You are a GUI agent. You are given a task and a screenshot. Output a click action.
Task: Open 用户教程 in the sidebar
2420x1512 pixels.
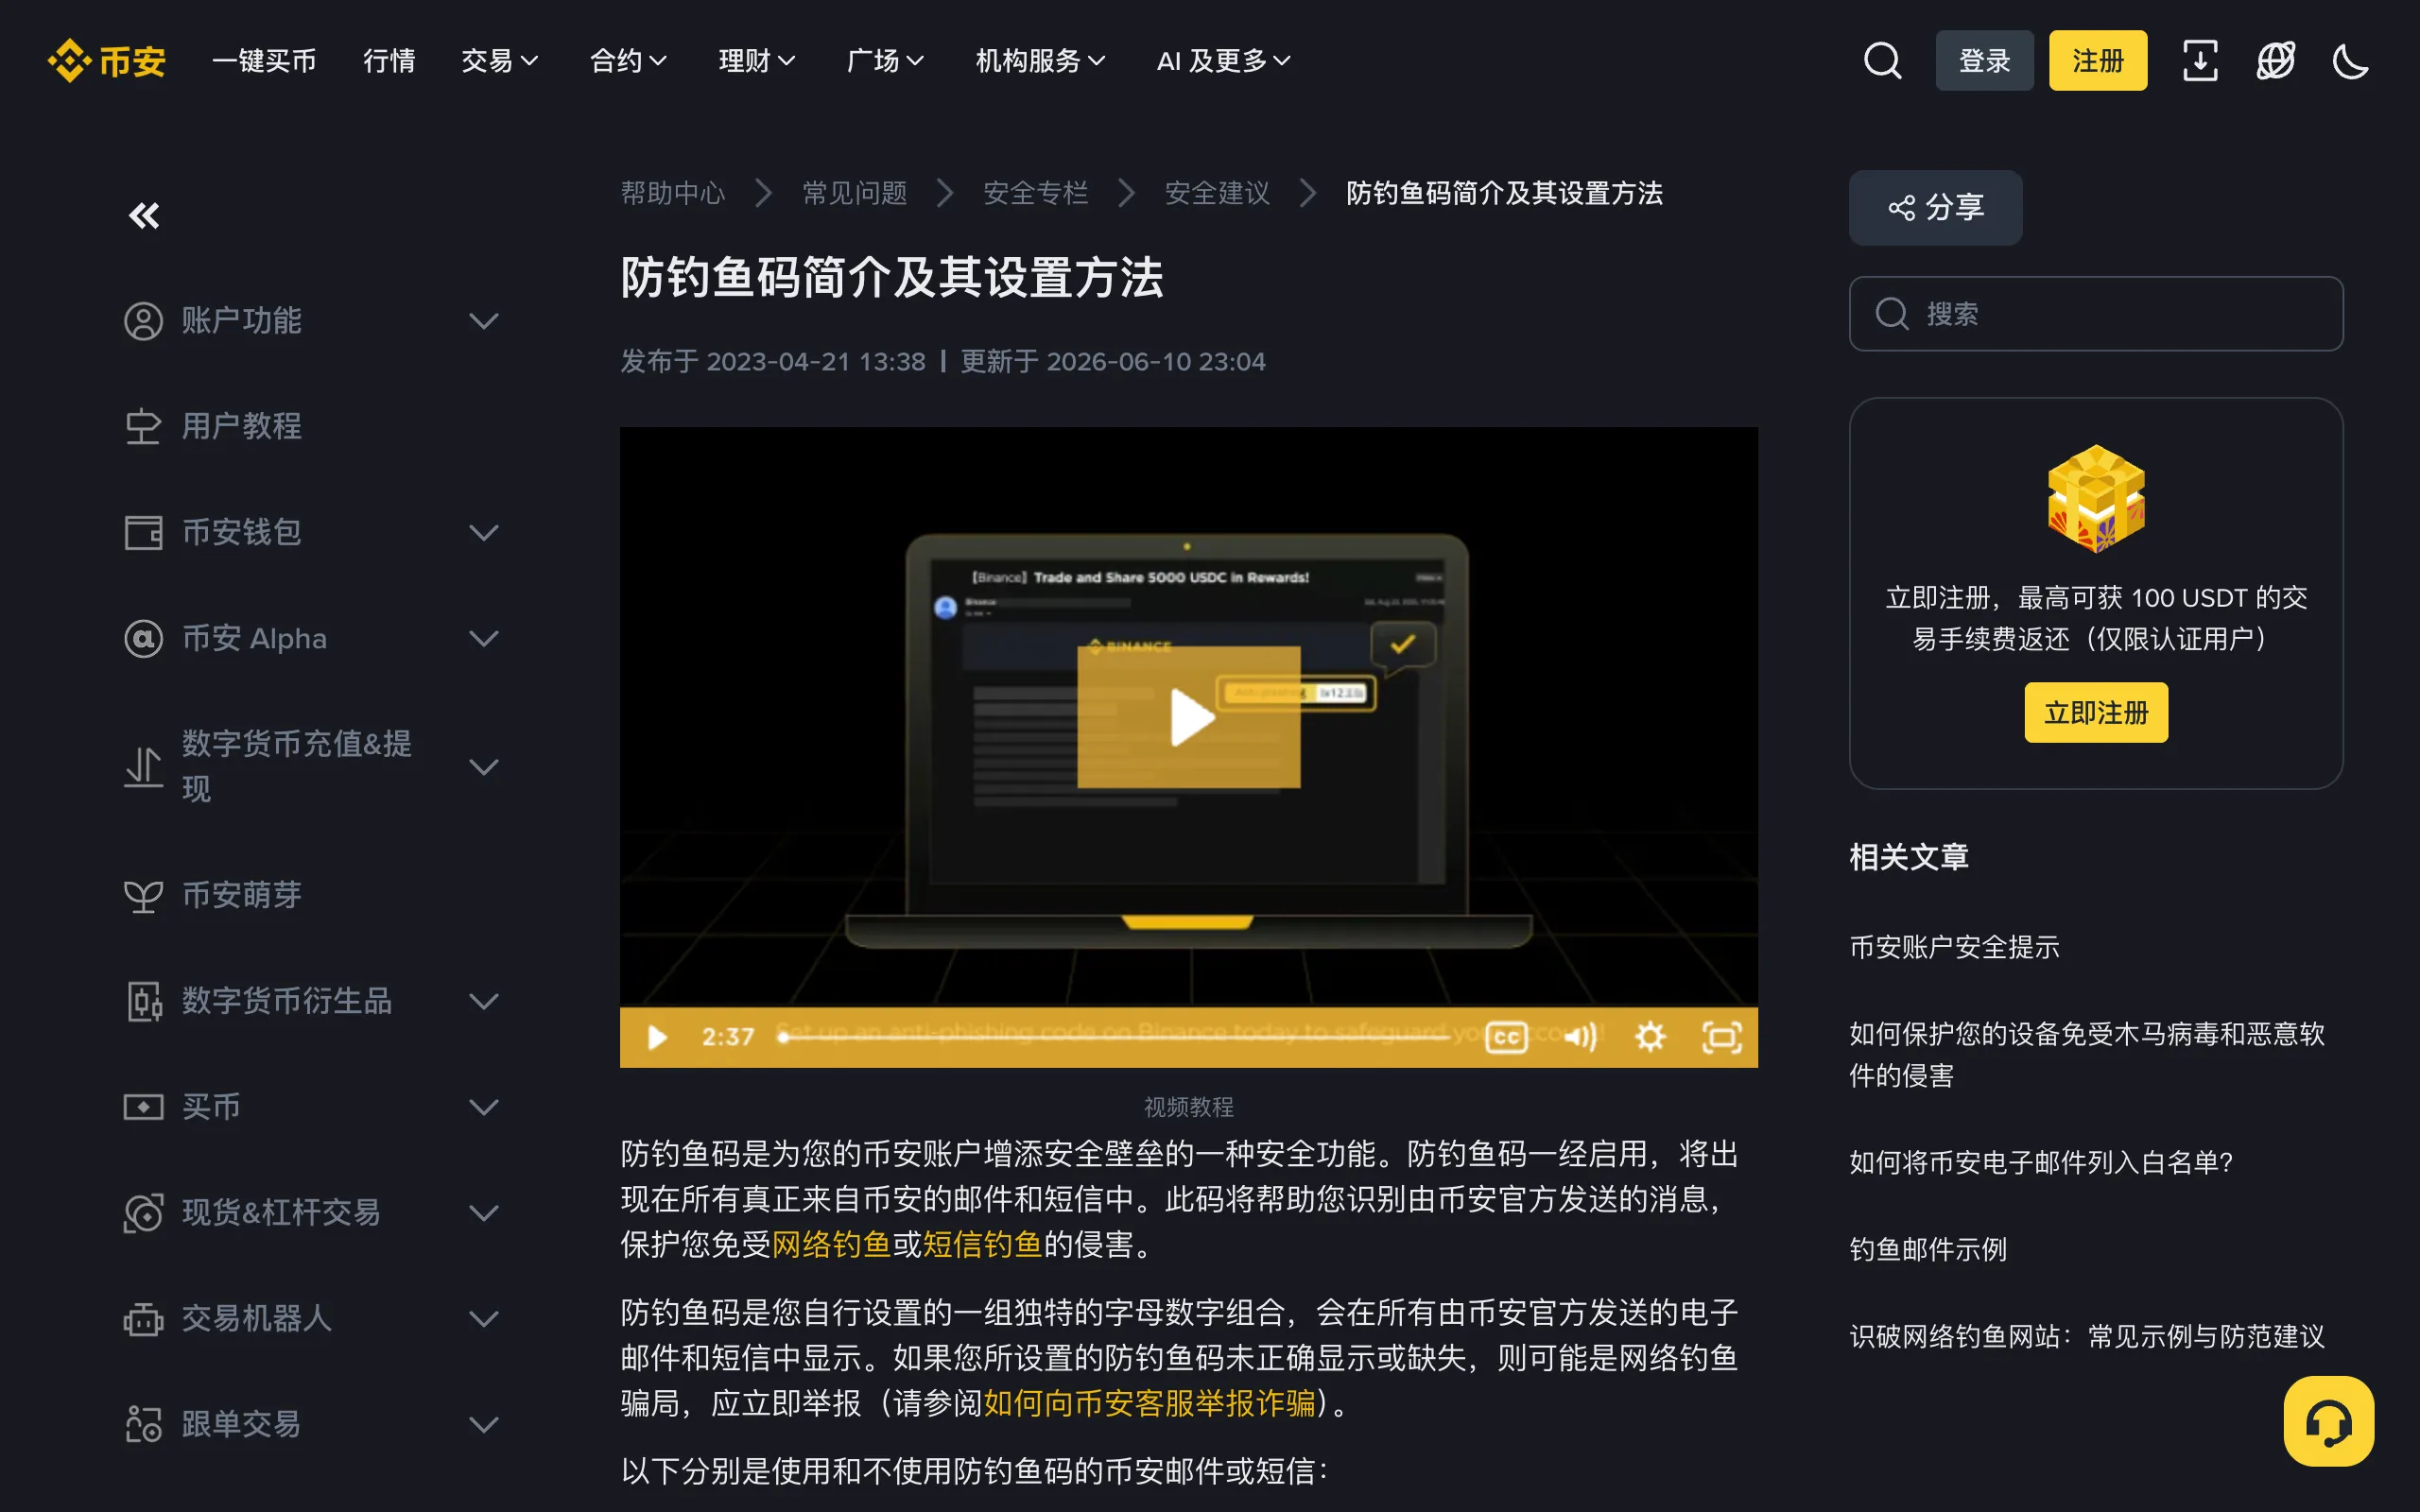(241, 427)
